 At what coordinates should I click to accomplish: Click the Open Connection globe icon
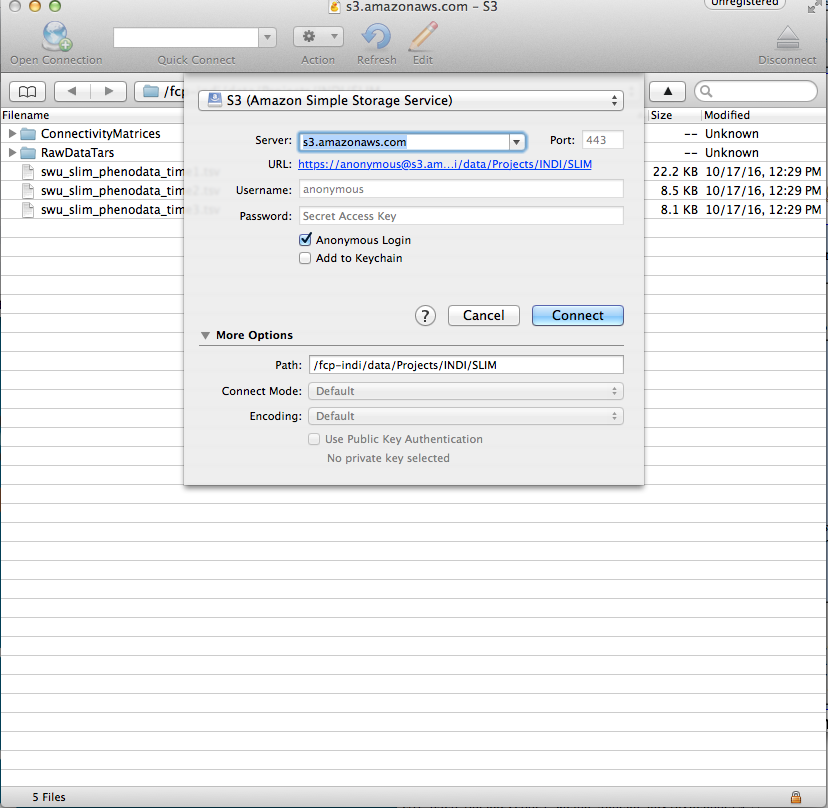57,36
